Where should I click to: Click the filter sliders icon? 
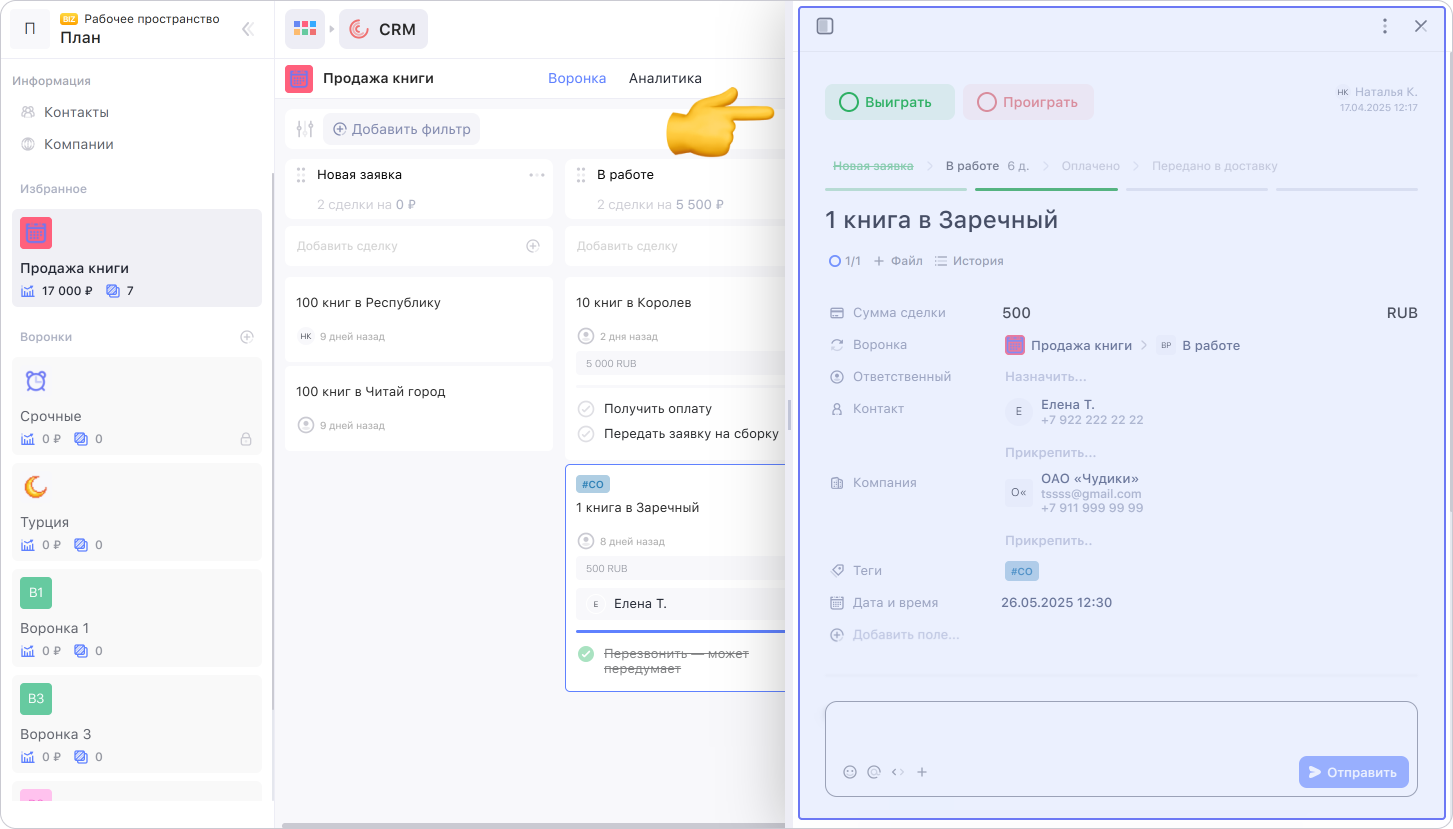point(305,129)
